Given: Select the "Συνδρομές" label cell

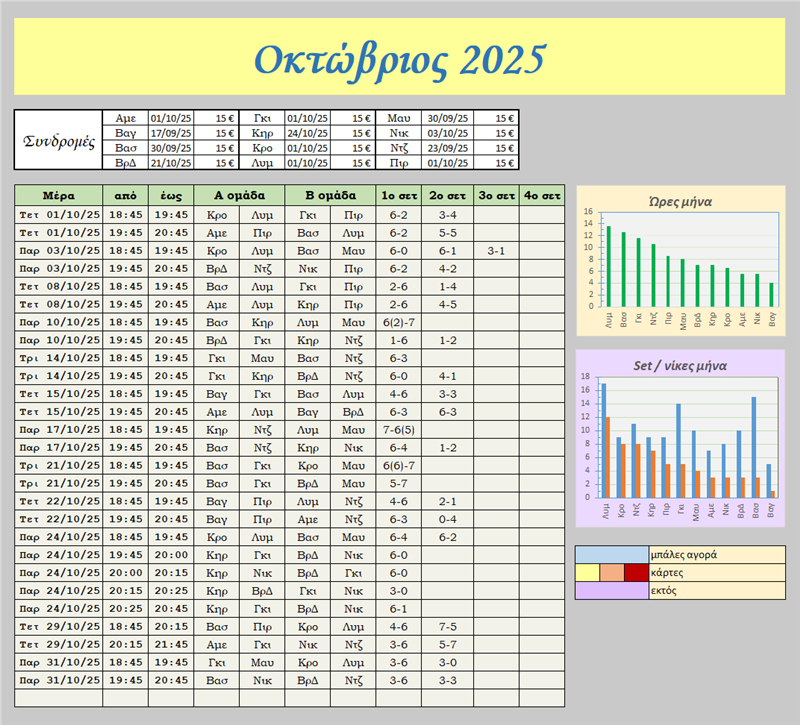Looking at the screenshot, I should (58, 140).
